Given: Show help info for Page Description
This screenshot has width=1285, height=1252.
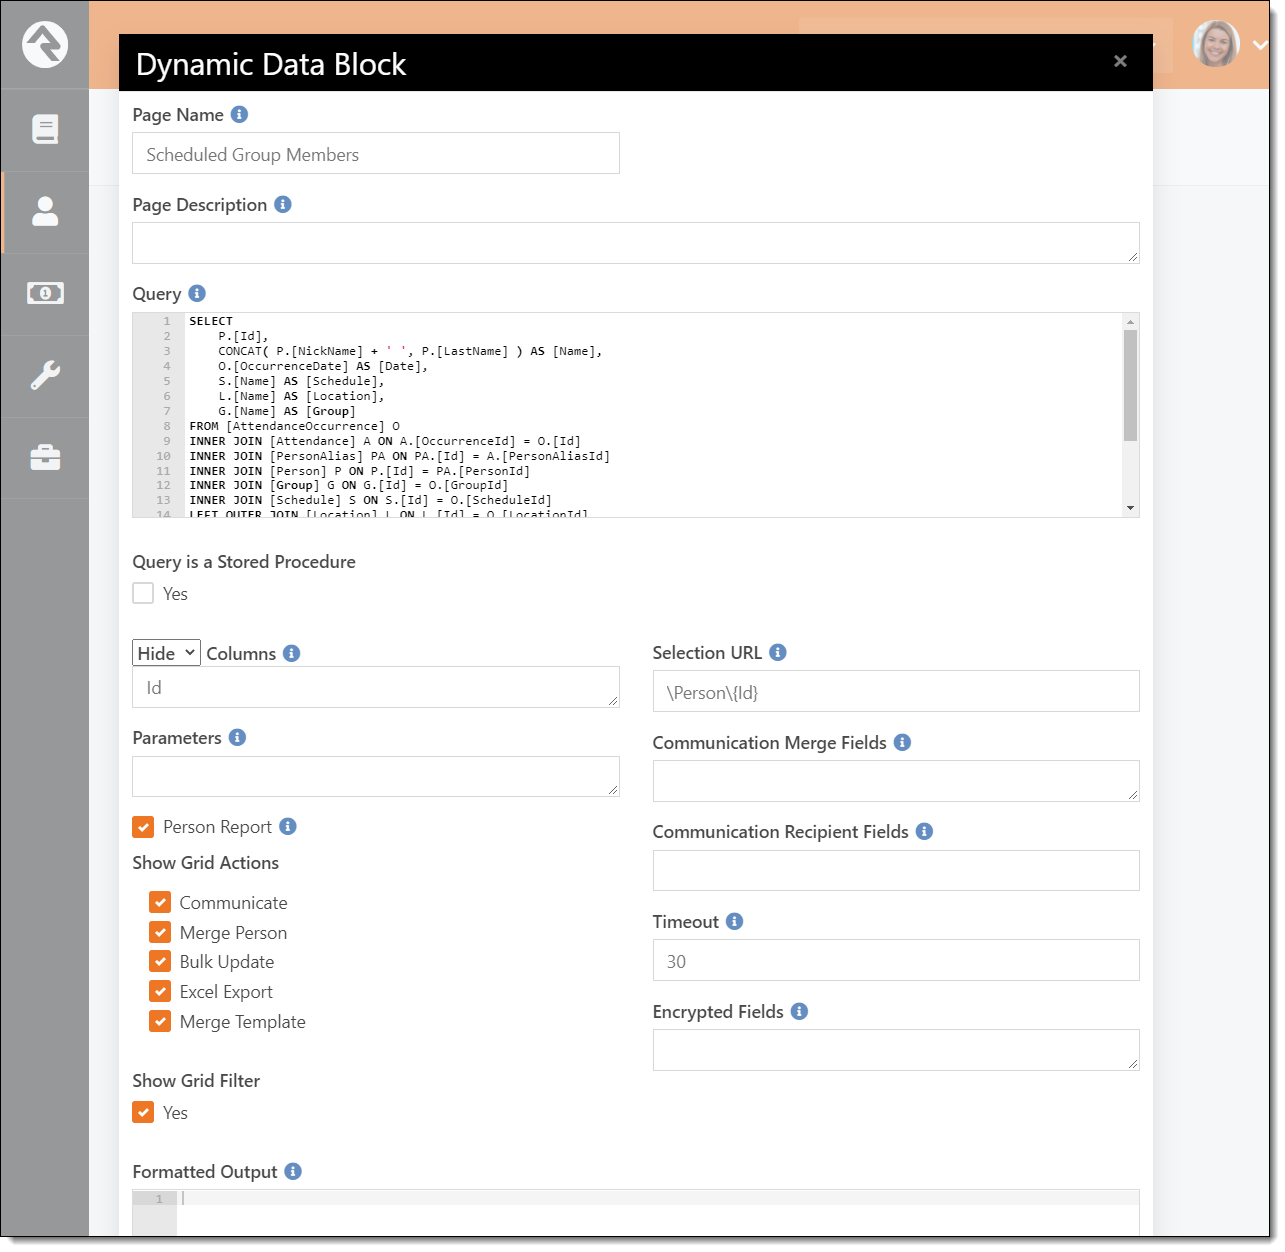Looking at the screenshot, I should tap(283, 204).
